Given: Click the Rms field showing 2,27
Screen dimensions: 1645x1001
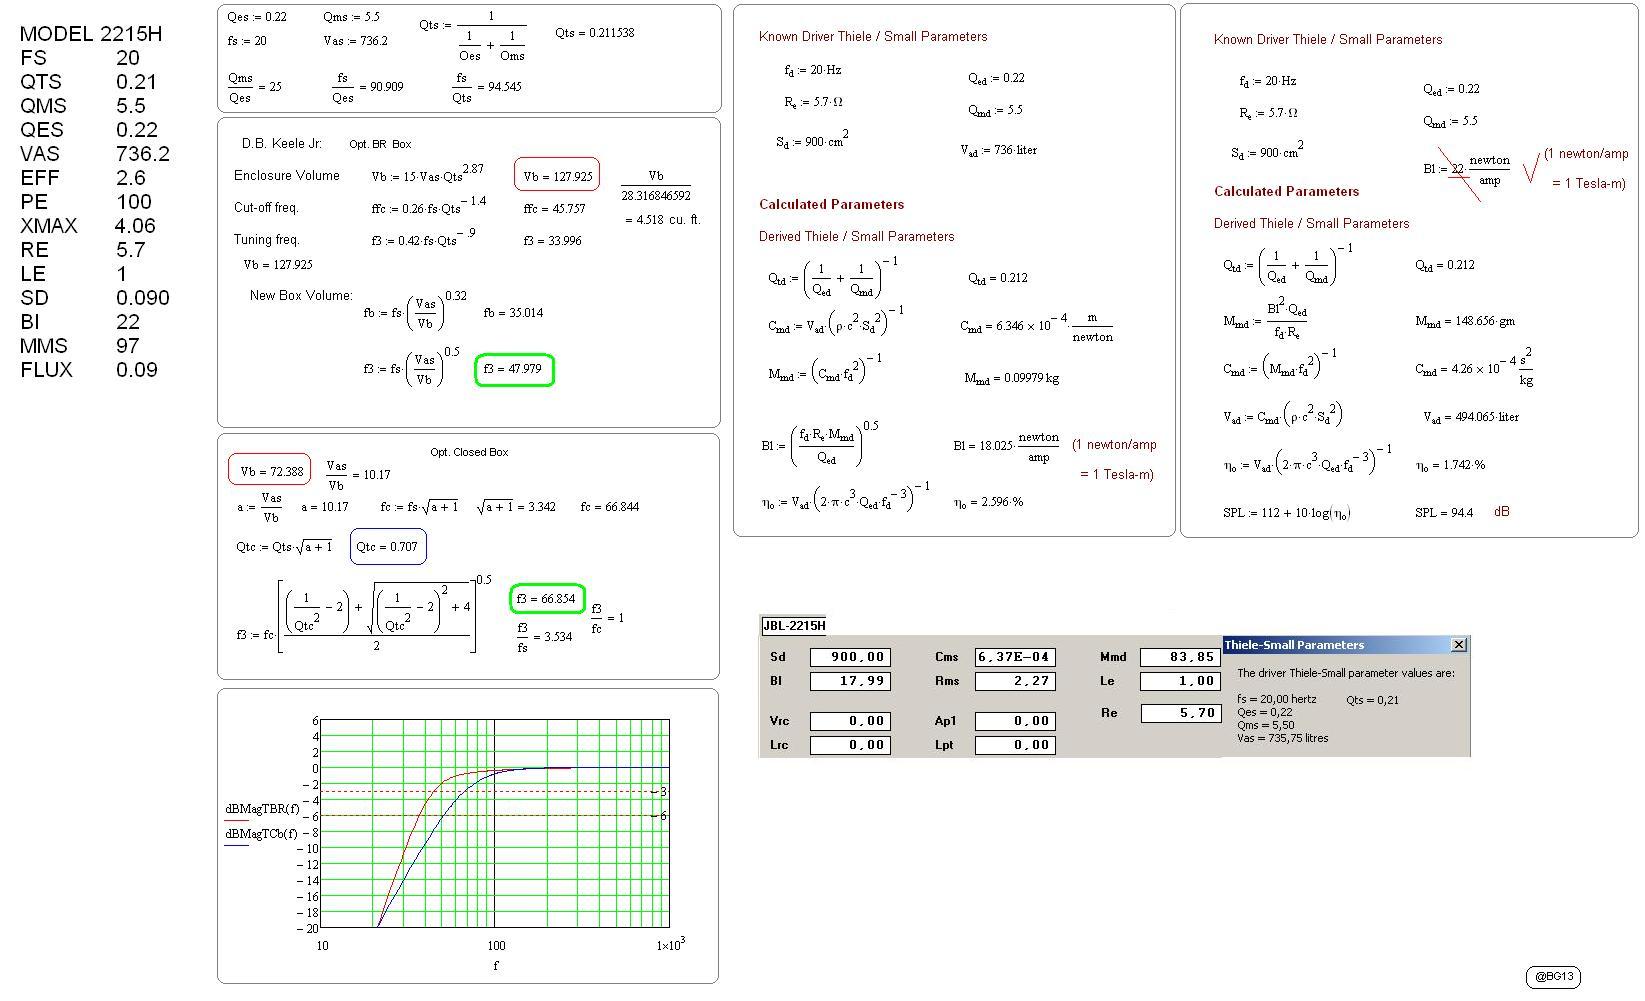Looking at the screenshot, I should tap(1015, 681).
